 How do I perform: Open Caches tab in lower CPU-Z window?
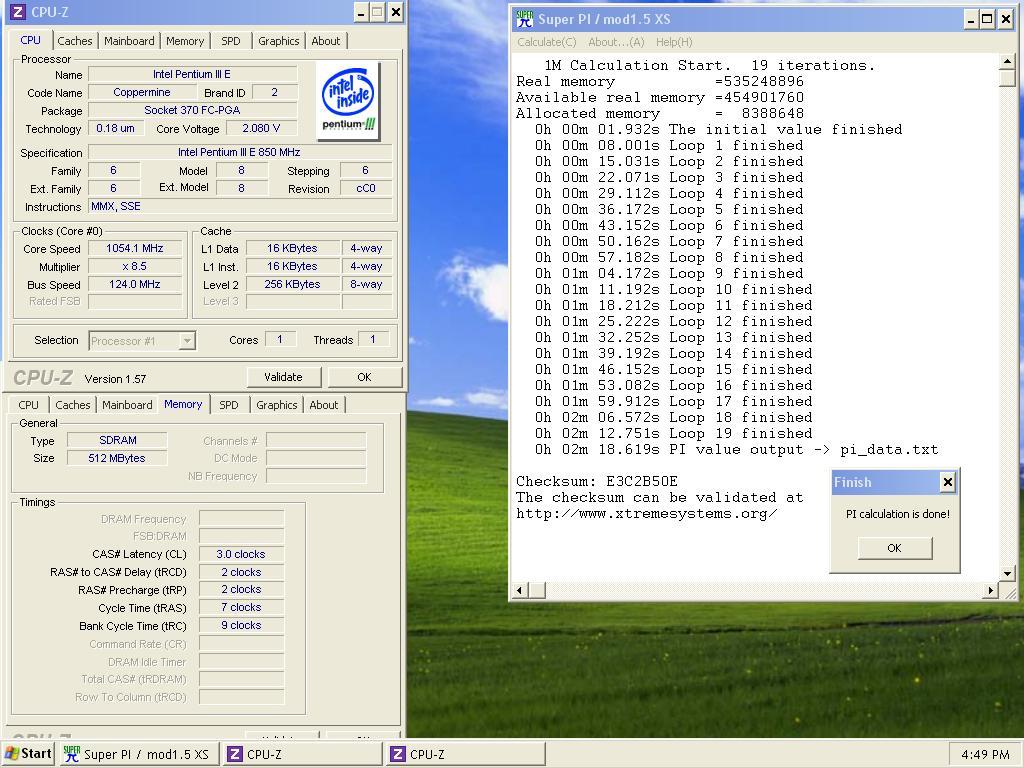pos(72,405)
